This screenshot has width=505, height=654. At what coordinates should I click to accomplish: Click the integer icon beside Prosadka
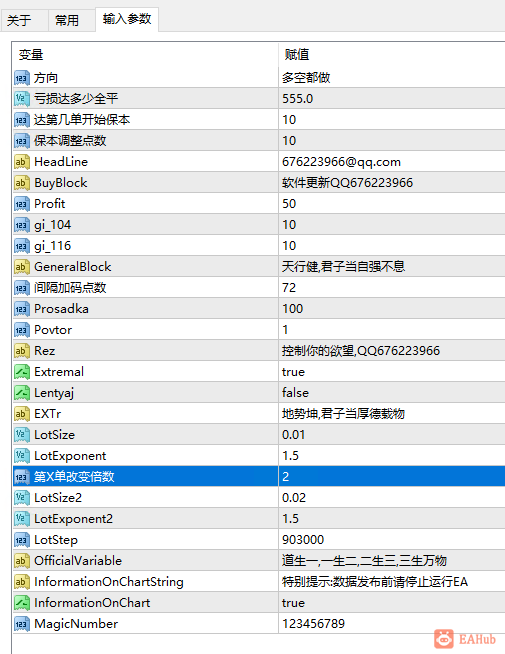point(22,309)
